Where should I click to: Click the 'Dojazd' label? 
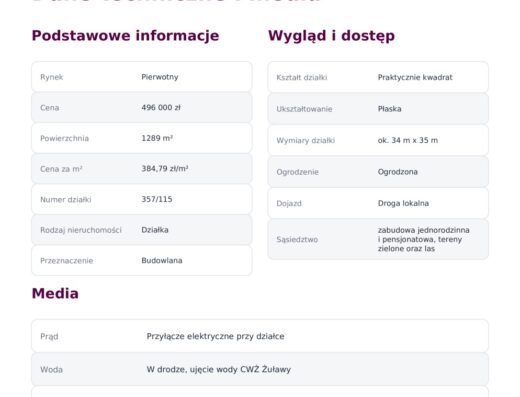289,204
